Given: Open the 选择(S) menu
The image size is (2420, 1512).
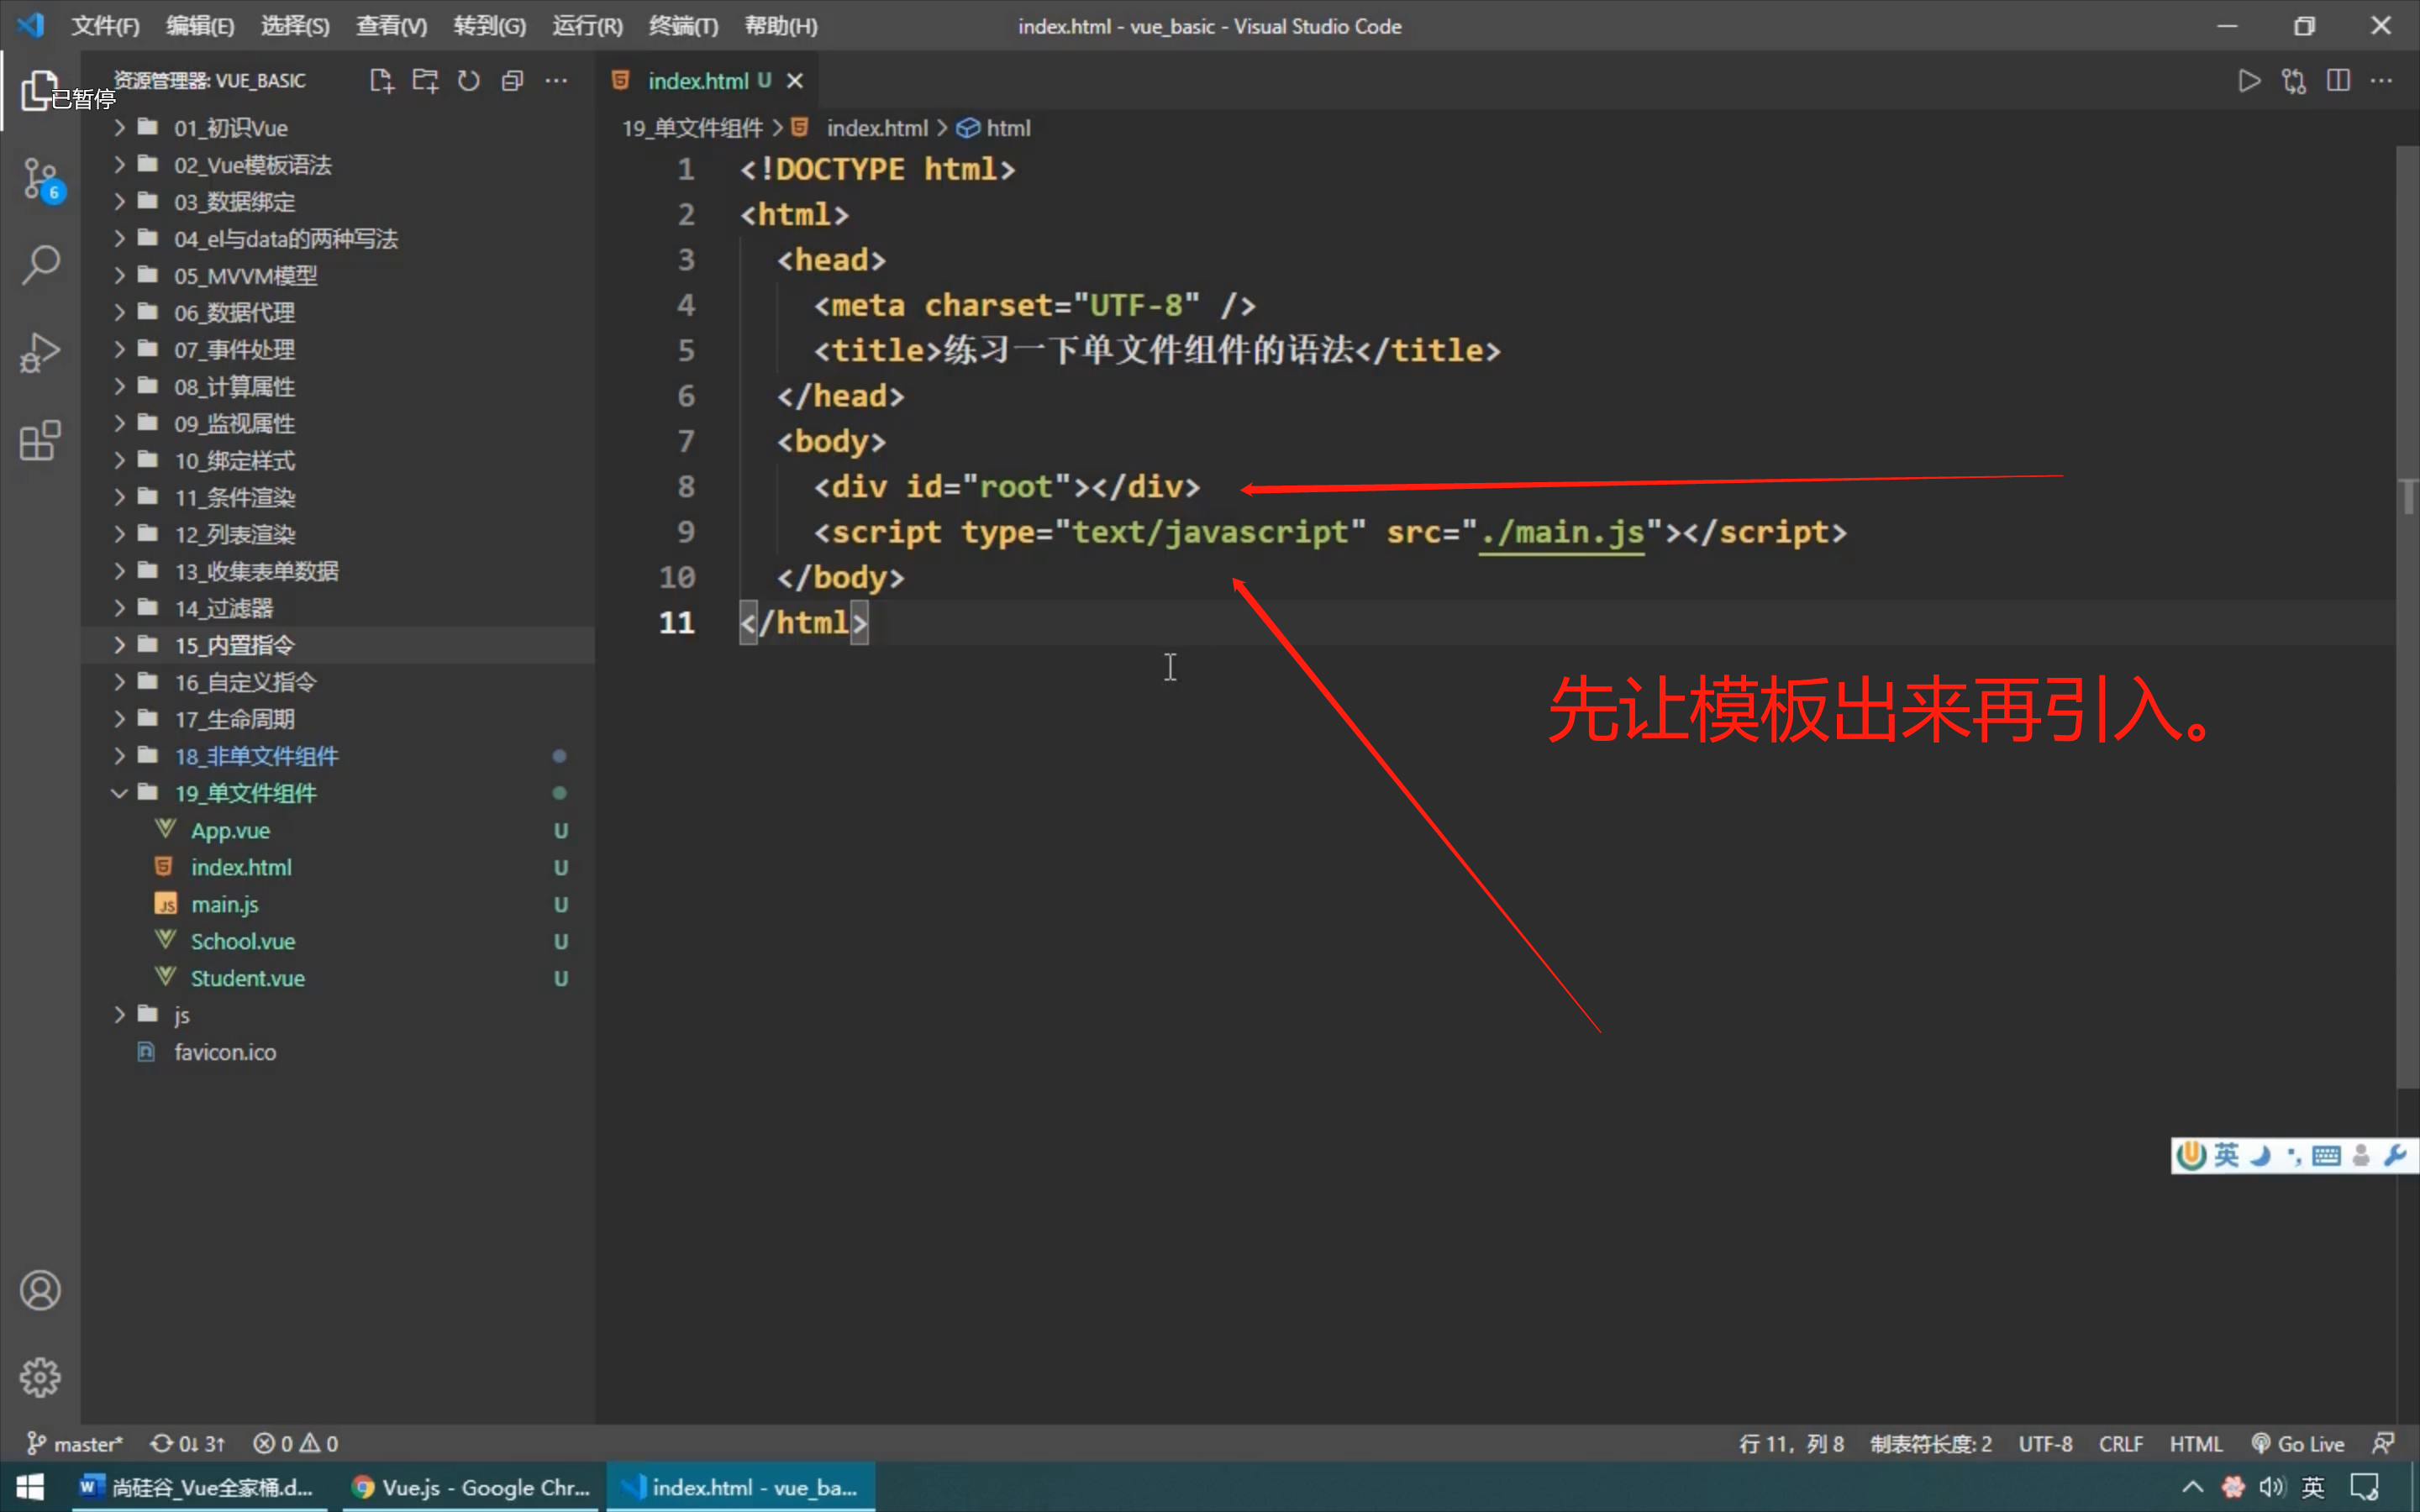Looking at the screenshot, I should click(295, 26).
